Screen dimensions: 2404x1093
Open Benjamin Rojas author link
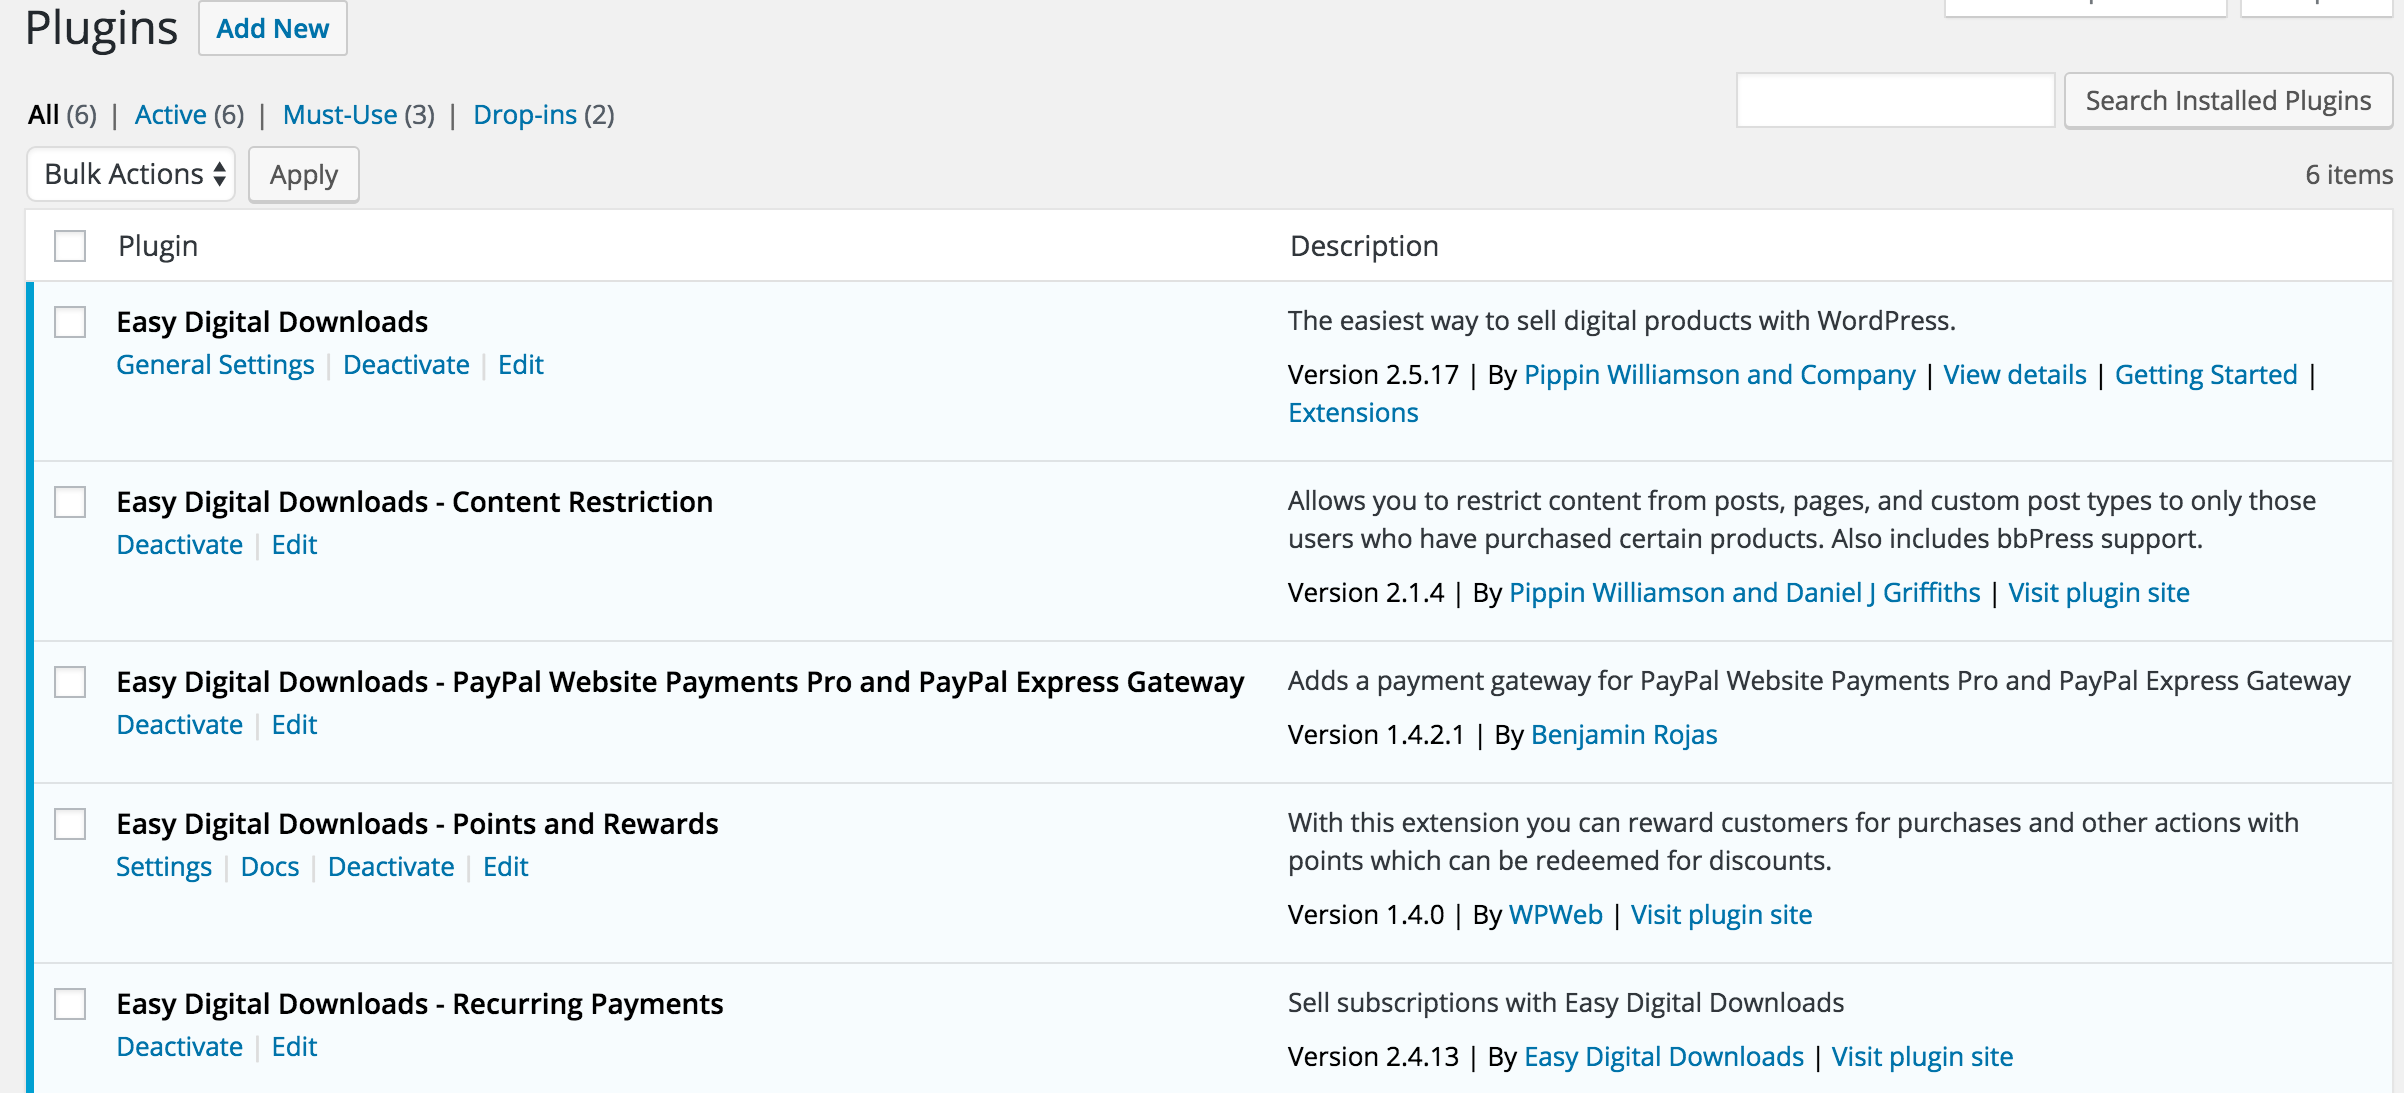pyautogui.click(x=1623, y=735)
